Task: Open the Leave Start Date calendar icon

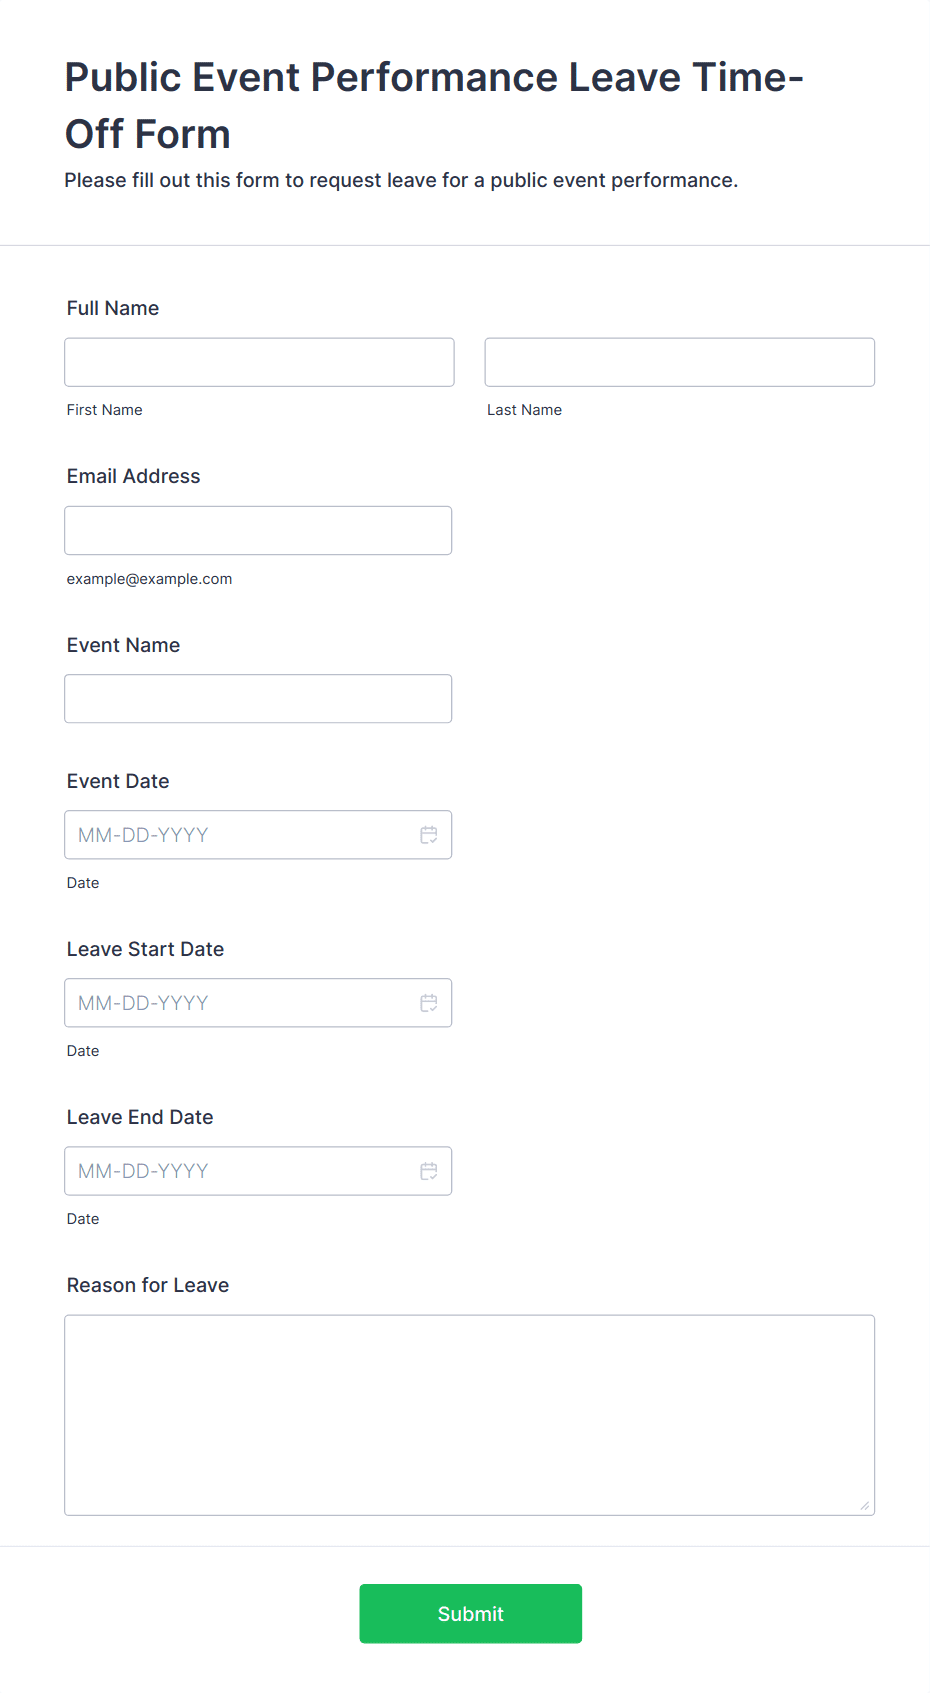Action: [x=428, y=1003]
